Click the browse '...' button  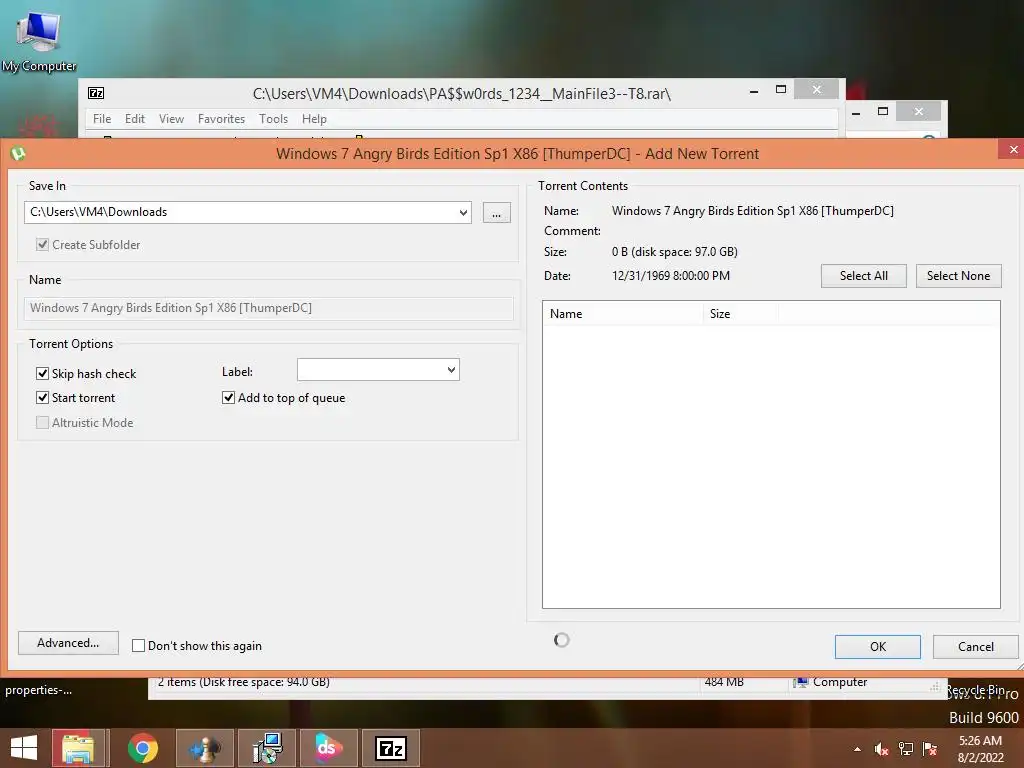(x=496, y=213)
